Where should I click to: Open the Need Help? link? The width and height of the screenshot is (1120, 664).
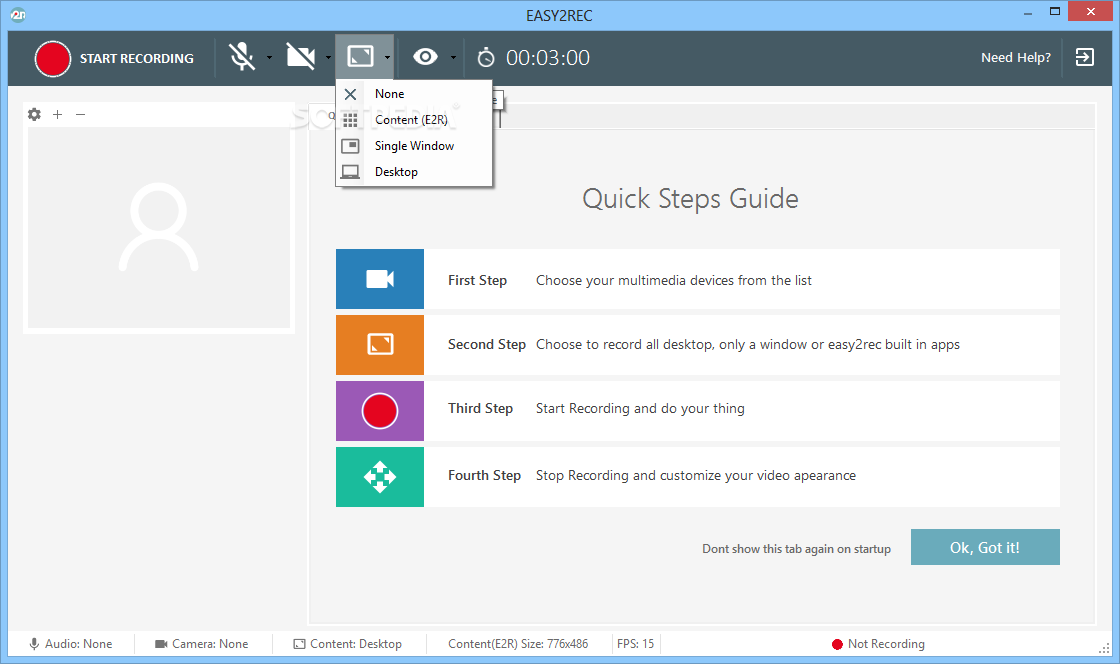coord(1016,57)
